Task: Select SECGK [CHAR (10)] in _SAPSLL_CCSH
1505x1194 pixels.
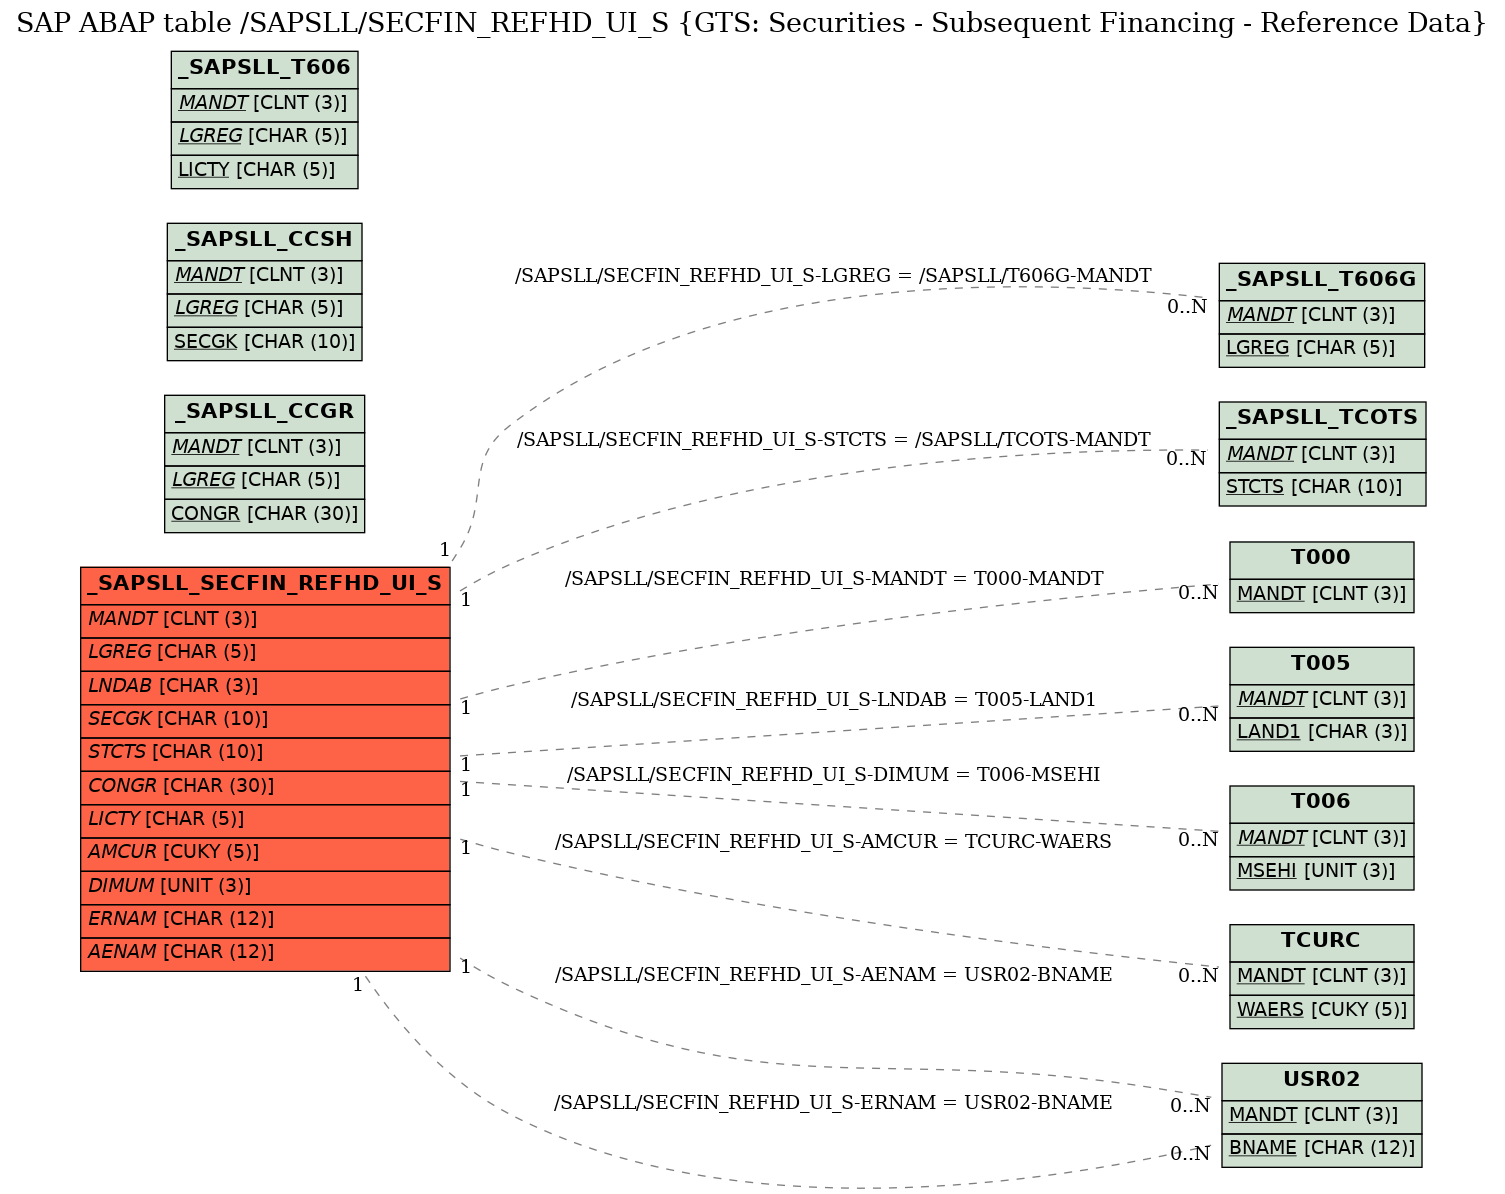Action: (264, 343)
